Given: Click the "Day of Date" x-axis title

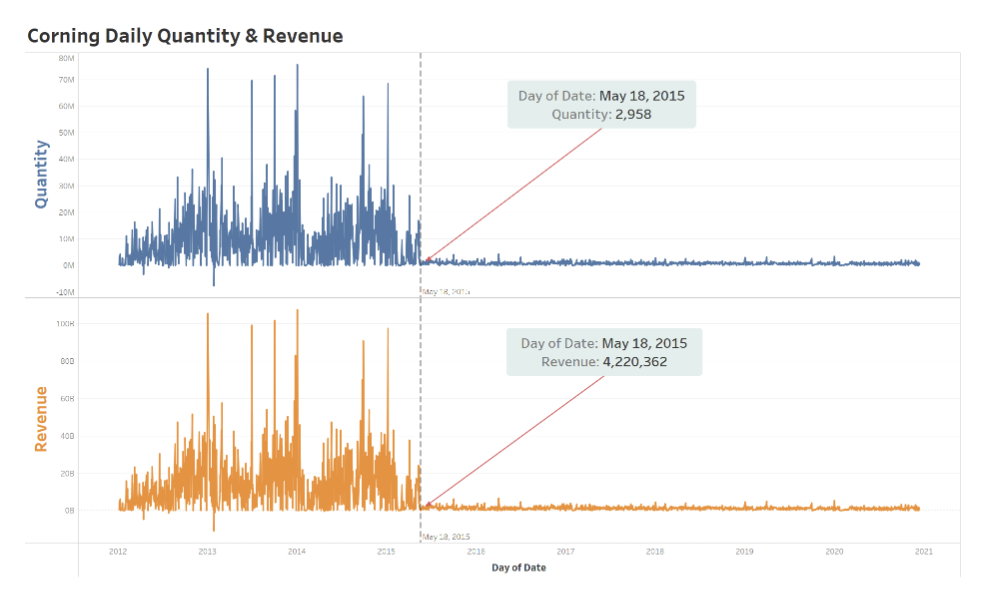Looking at the screenshot, I should pos(519,567).
